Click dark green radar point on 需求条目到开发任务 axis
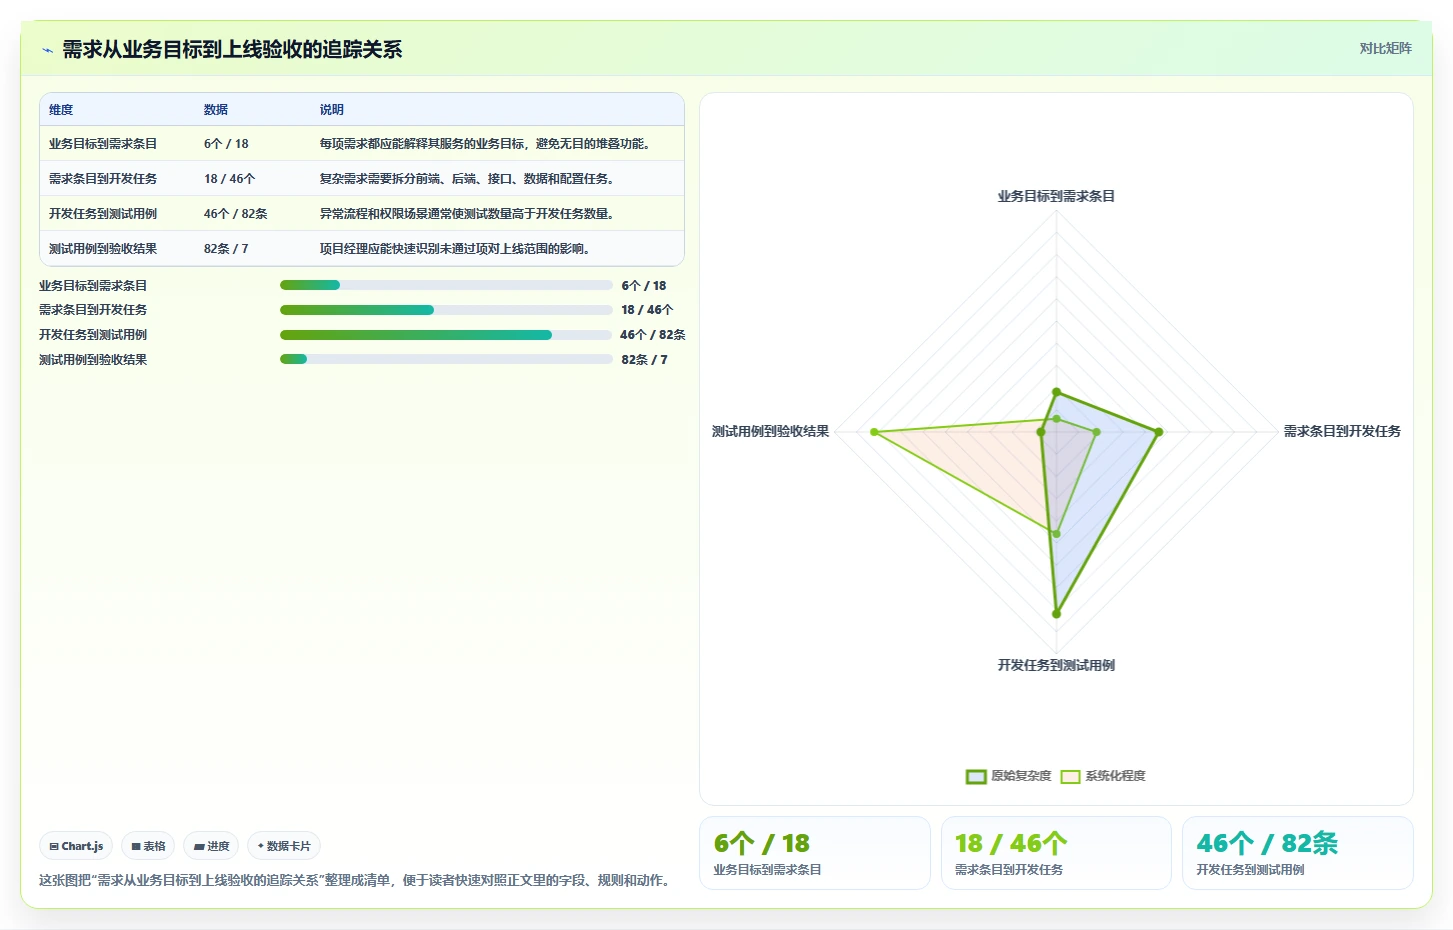The width and height of the screenshot is (1453, 930). coord(1159,432)
